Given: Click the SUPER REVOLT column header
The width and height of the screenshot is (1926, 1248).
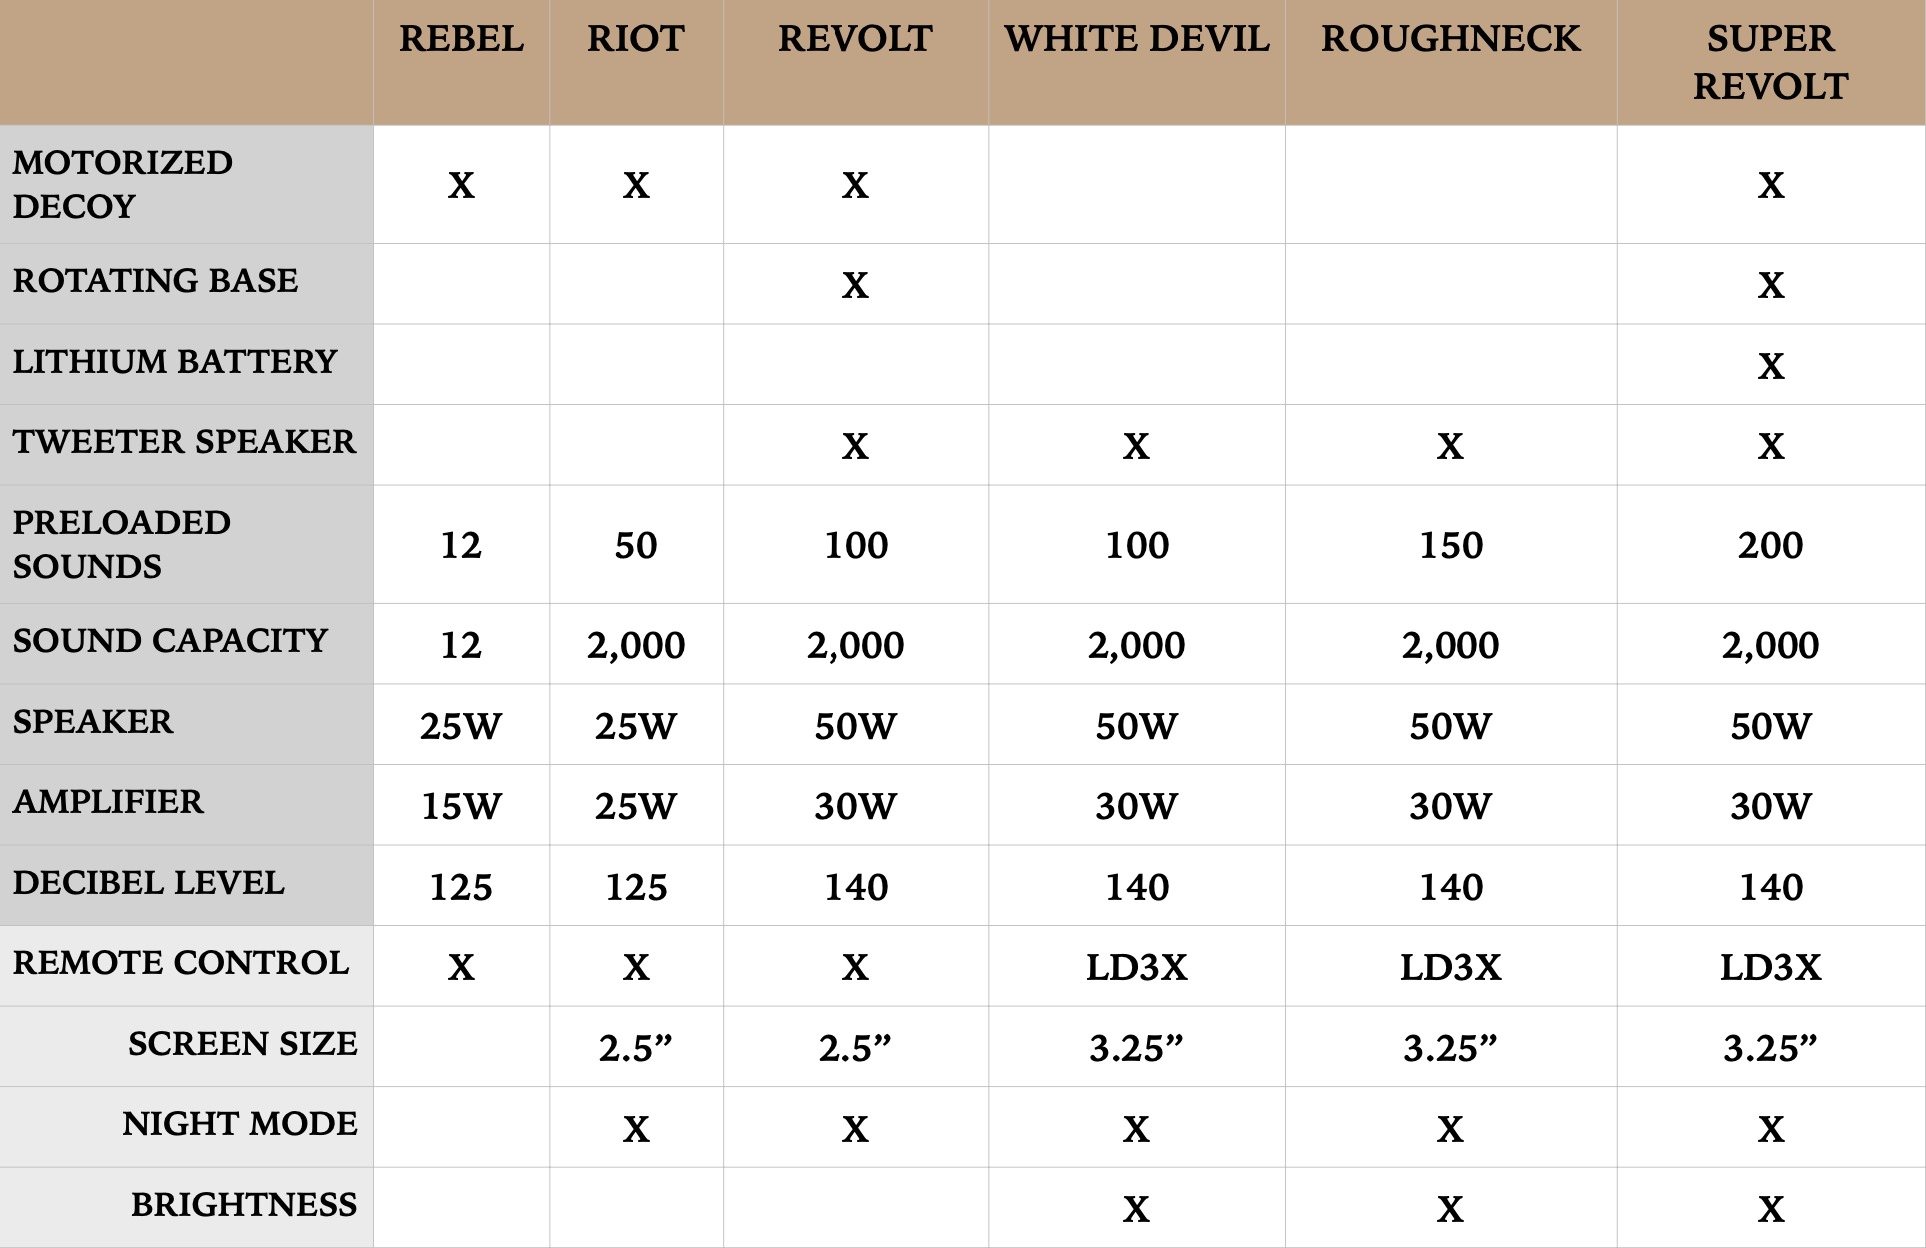Looking at the screenshot, I should pos(1770,62).
